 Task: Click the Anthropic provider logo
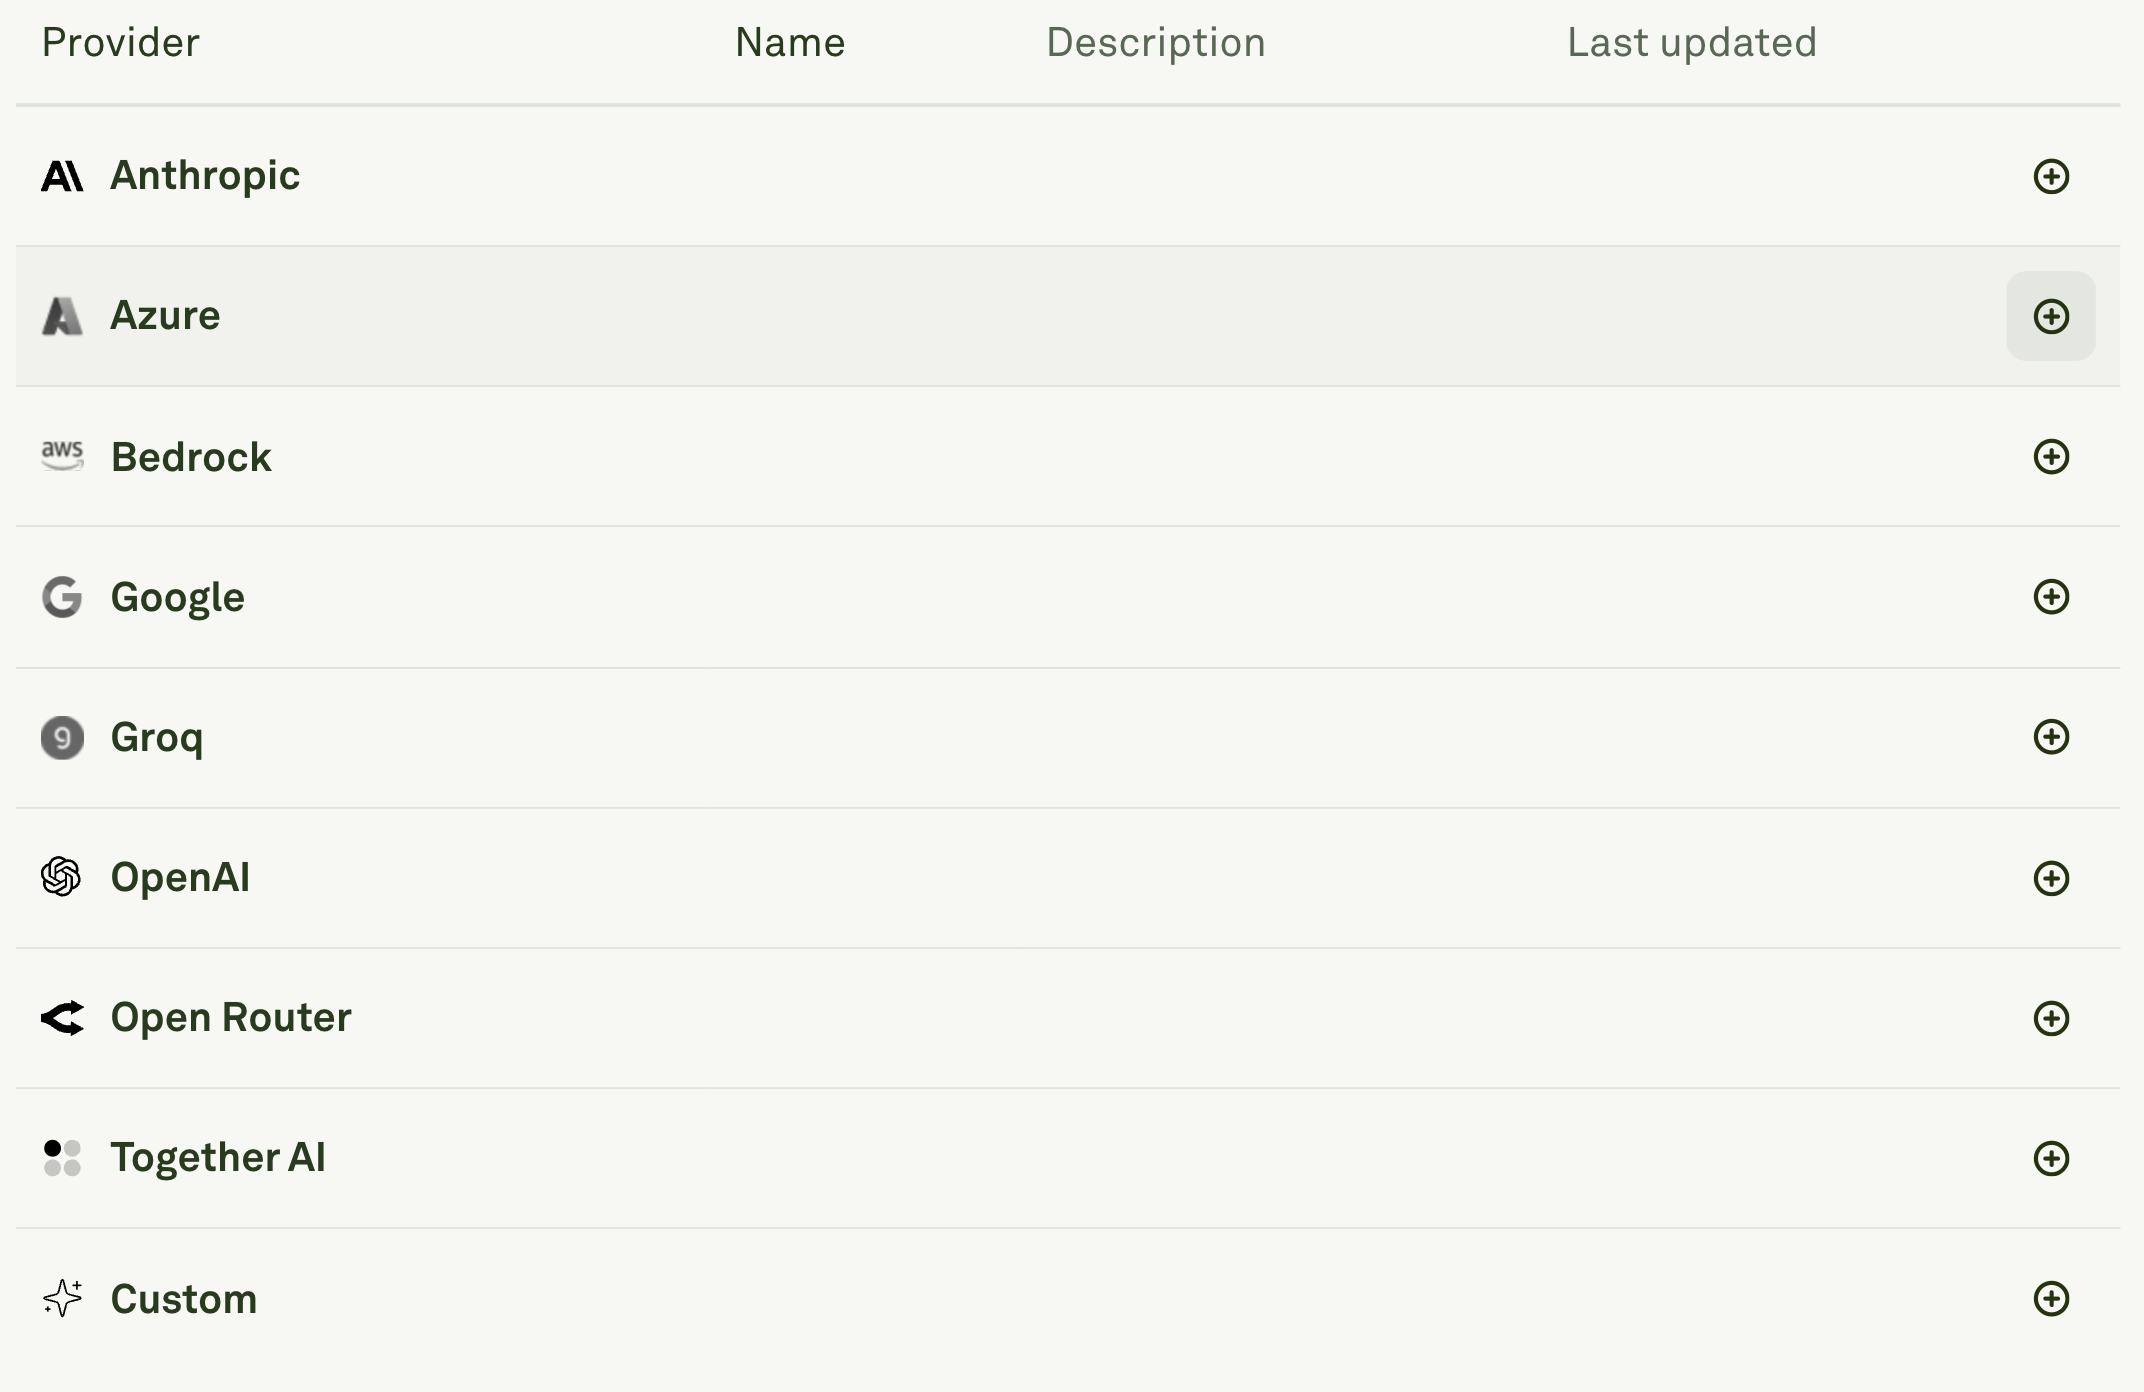pyautogui.click(x=63, y=175)
